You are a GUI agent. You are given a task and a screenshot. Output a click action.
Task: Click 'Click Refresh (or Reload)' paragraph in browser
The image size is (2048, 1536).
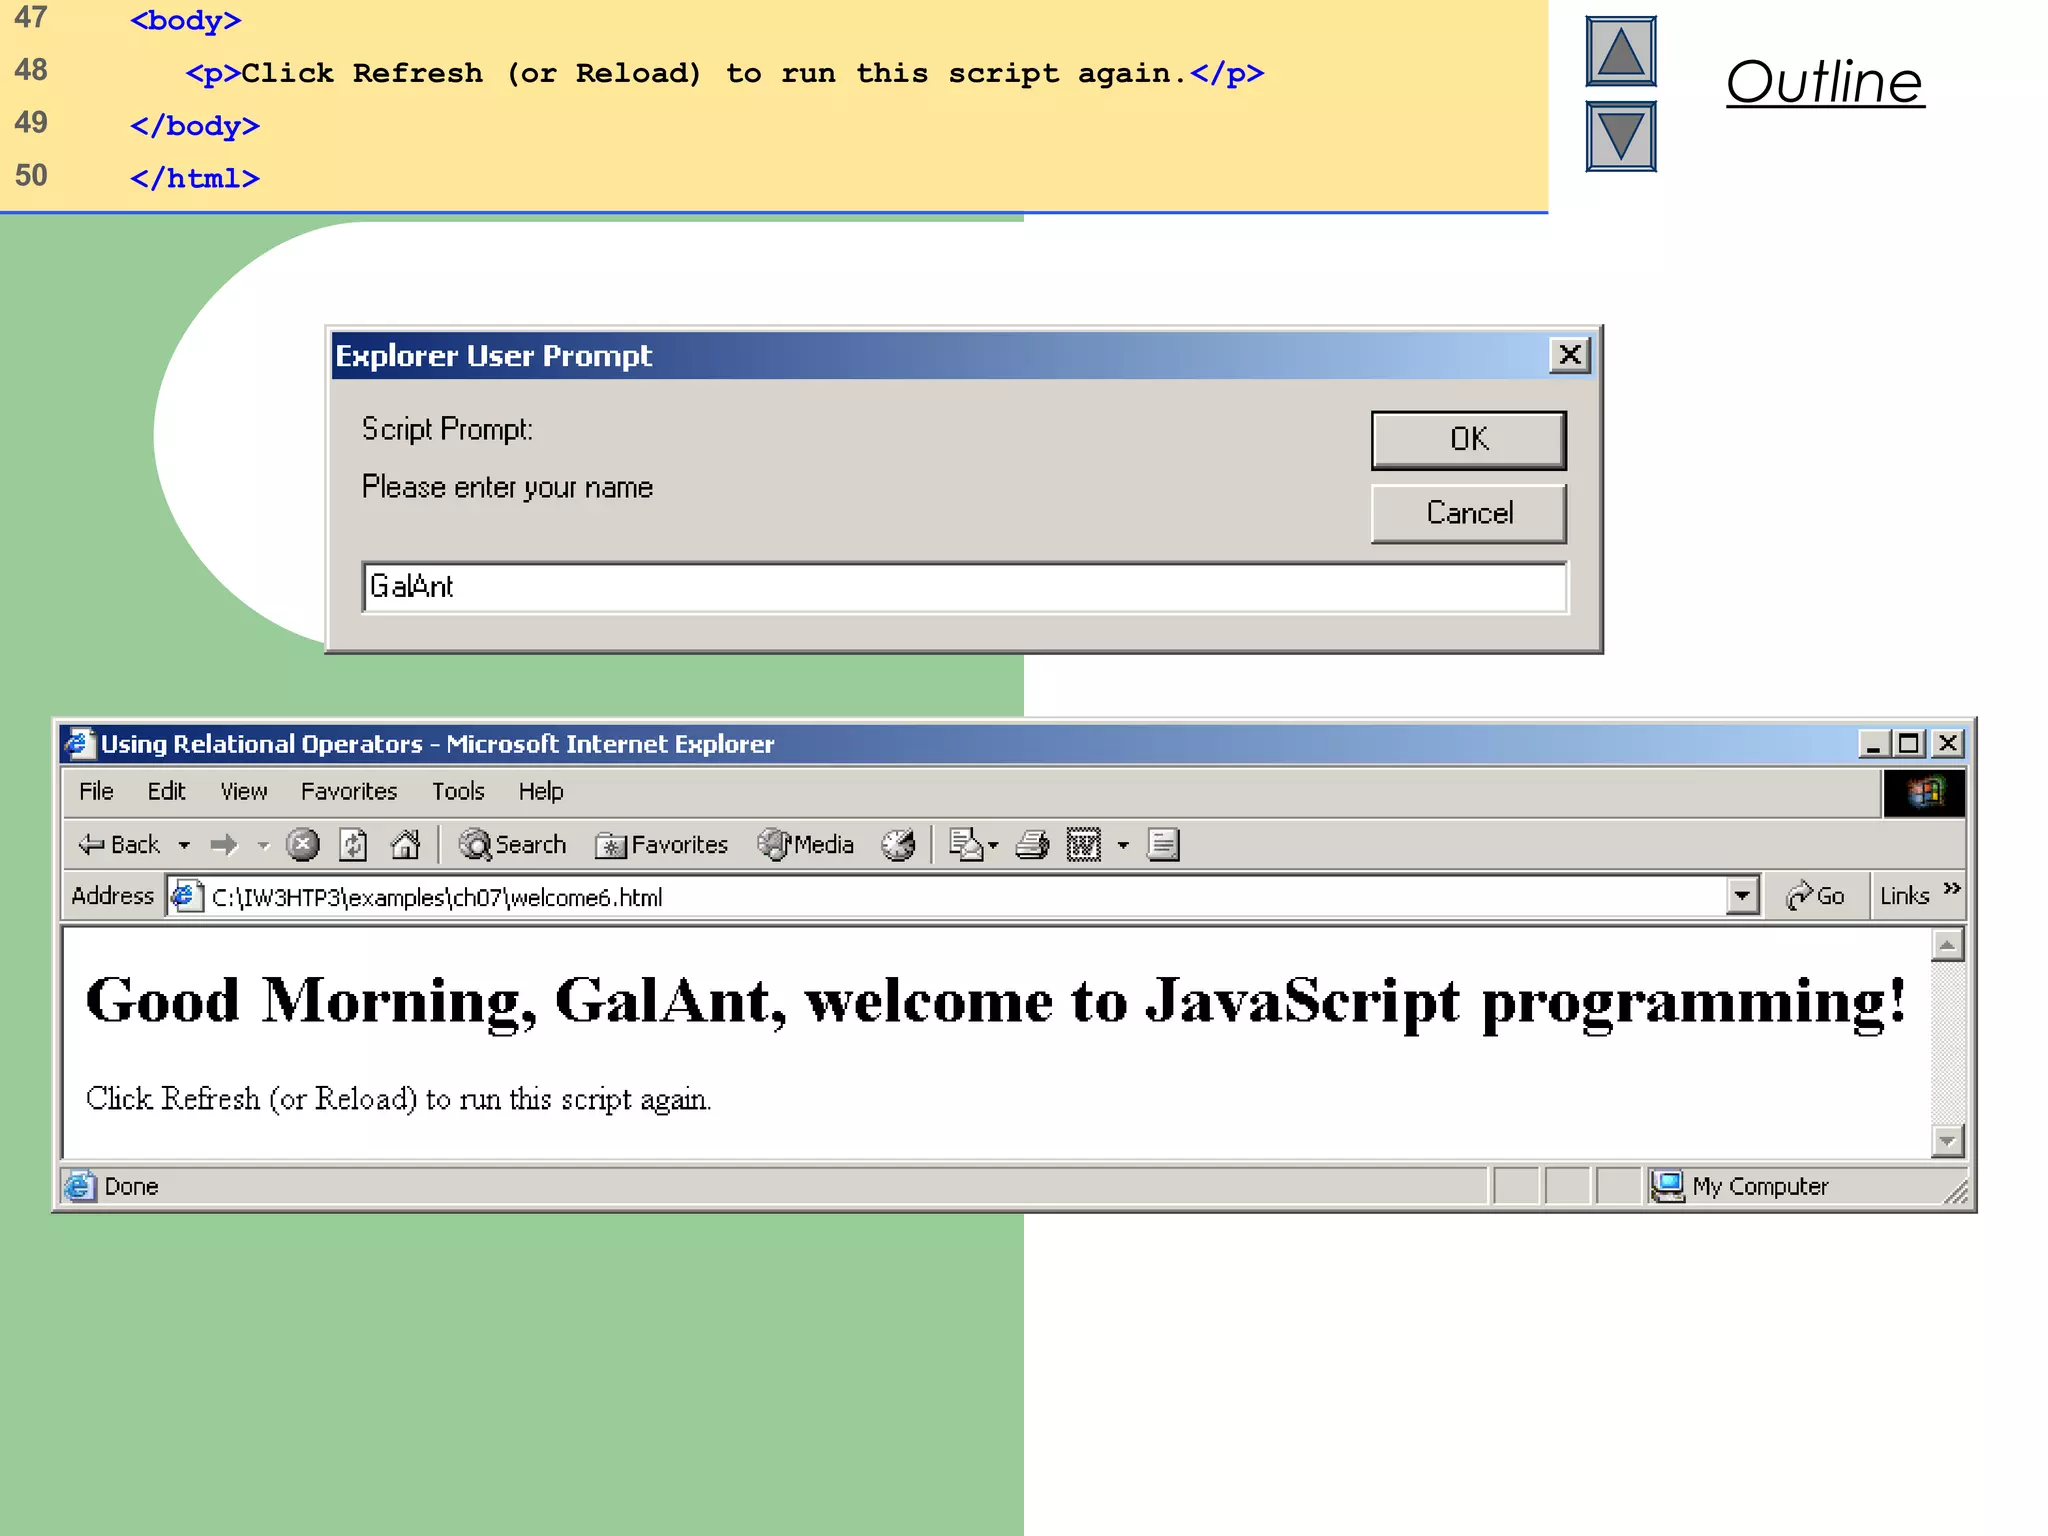(398, 1099)
